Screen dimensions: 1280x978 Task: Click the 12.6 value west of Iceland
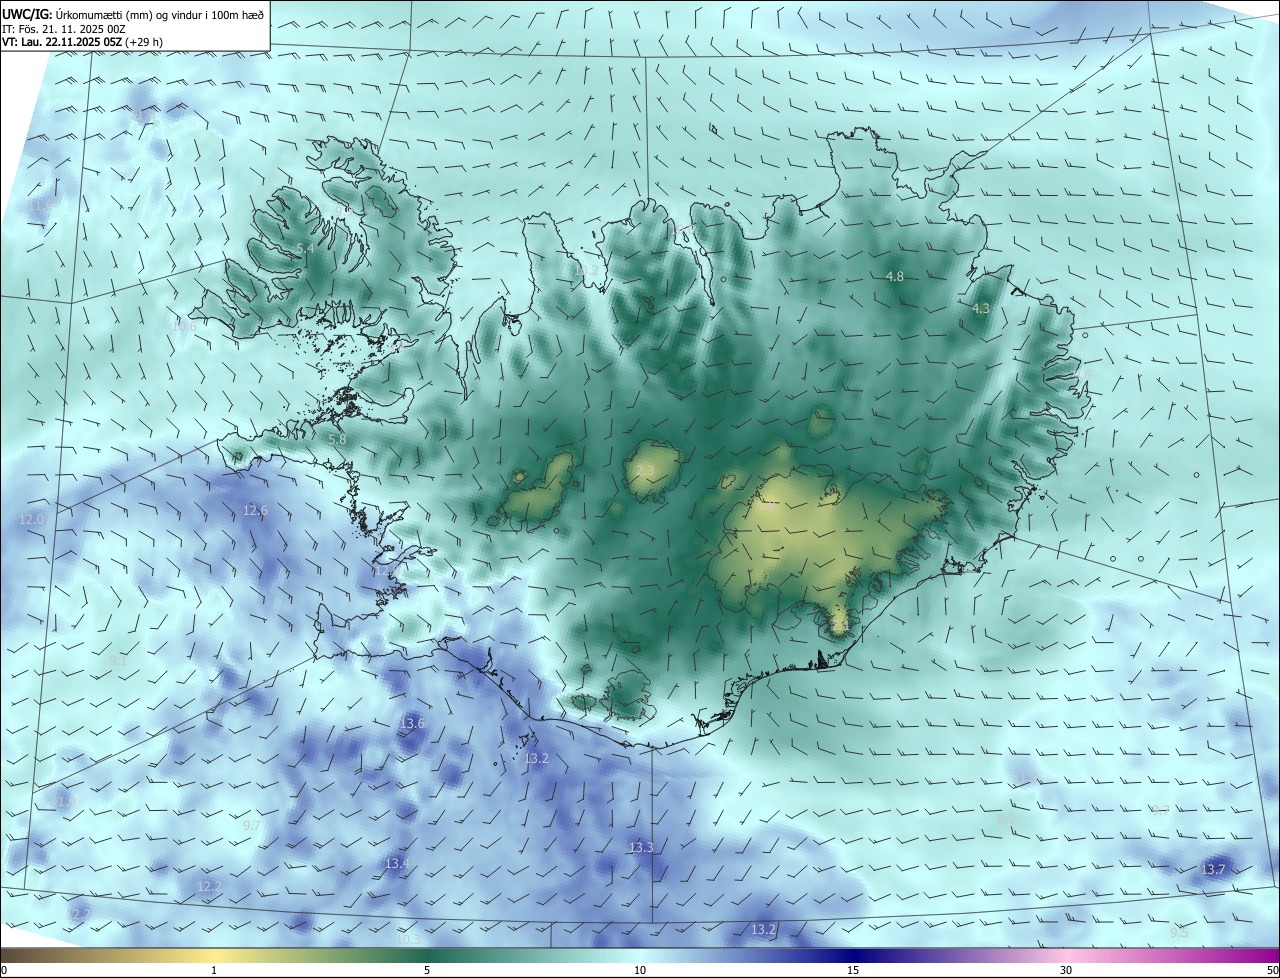(x=255, y=510)
